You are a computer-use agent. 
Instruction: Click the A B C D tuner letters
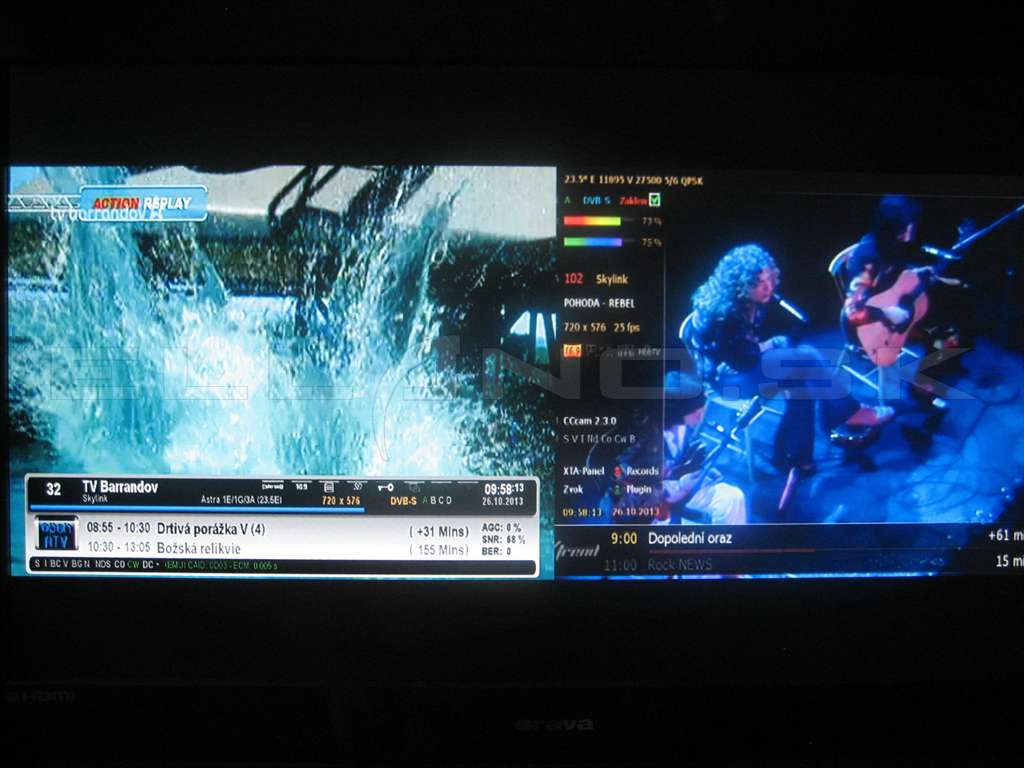coord(437,500)
